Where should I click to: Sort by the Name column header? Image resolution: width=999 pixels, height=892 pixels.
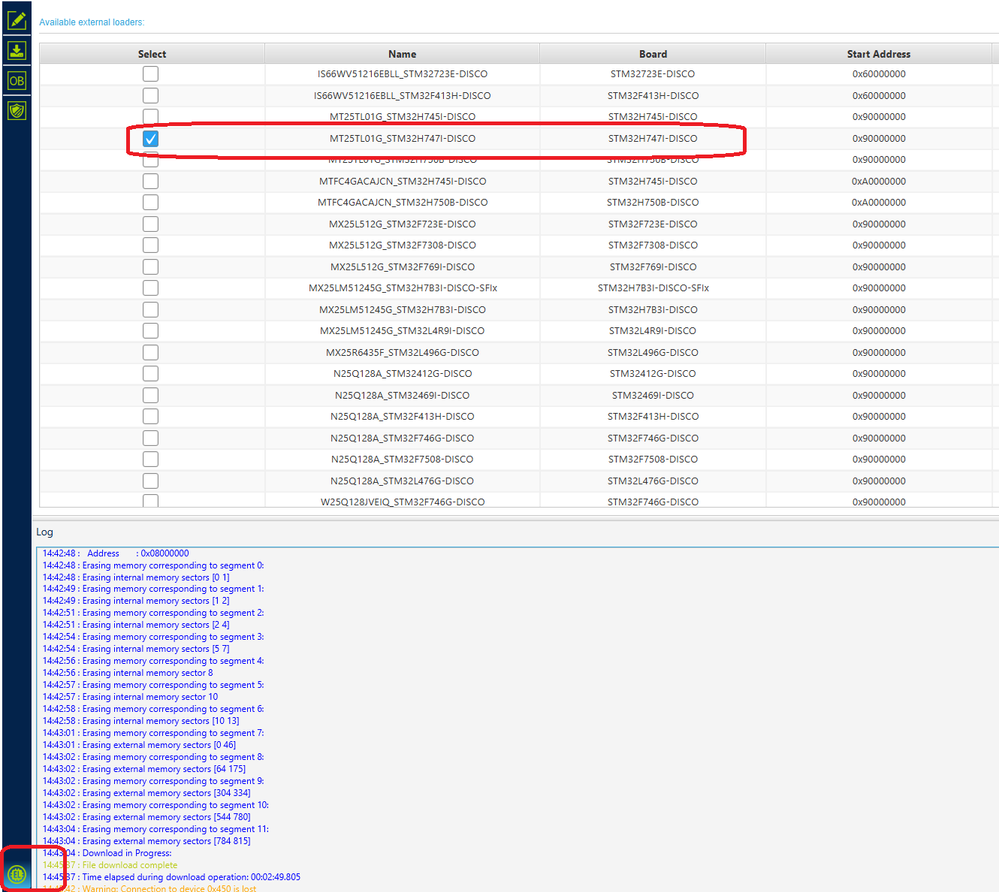click(x=402, y=54)
